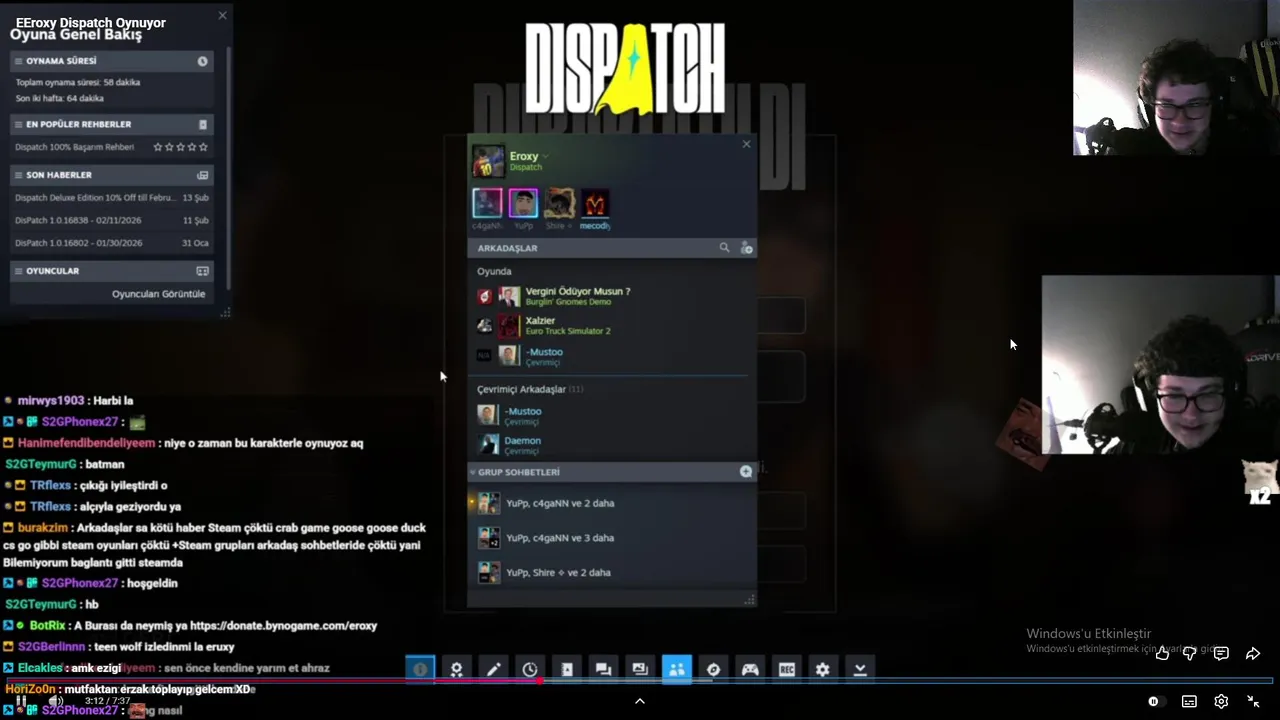This screenshot has height=720, width=1280.
Task: Click the icon in Oyuncular header
Action: tap(202, 271)
